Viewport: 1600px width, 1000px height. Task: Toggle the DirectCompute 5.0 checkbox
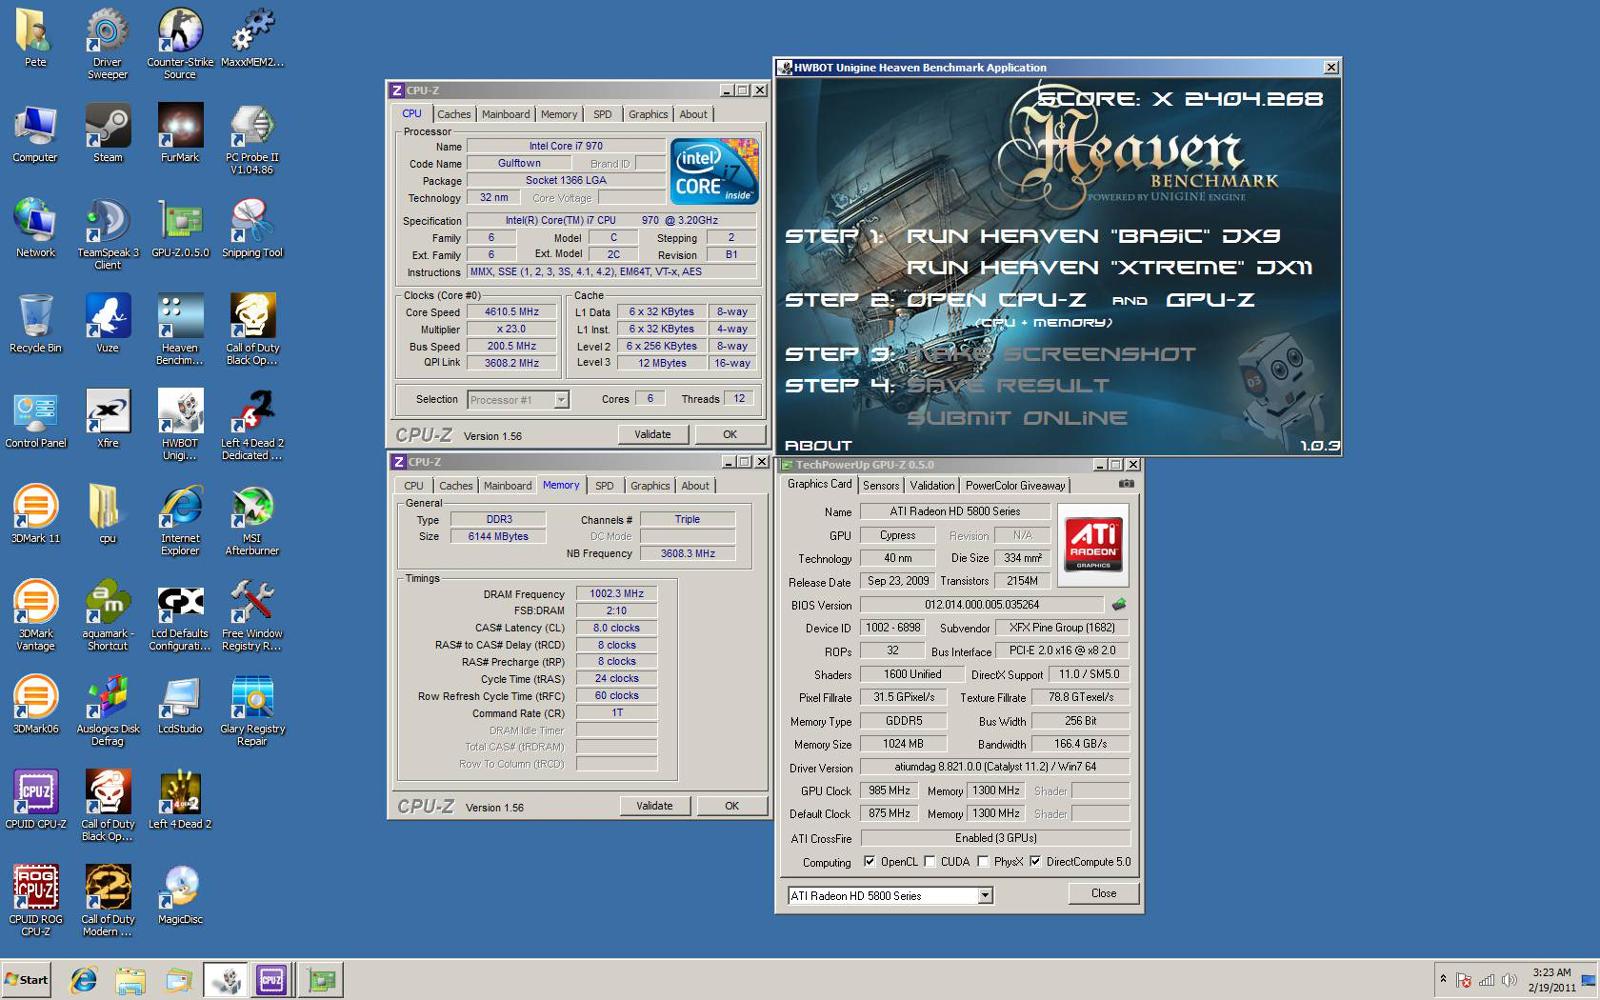click(1035, 861)
